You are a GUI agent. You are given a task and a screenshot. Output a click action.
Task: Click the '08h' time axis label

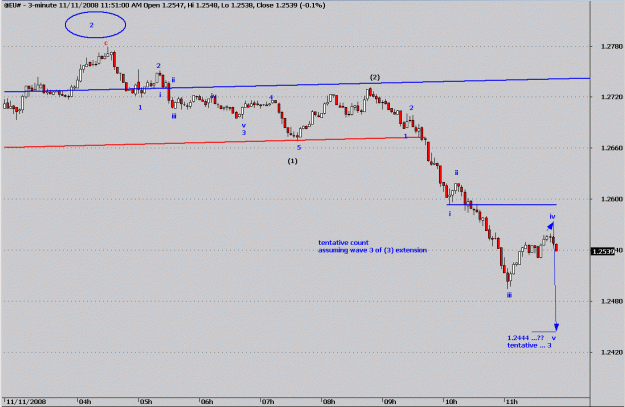[x=329, y=401]
